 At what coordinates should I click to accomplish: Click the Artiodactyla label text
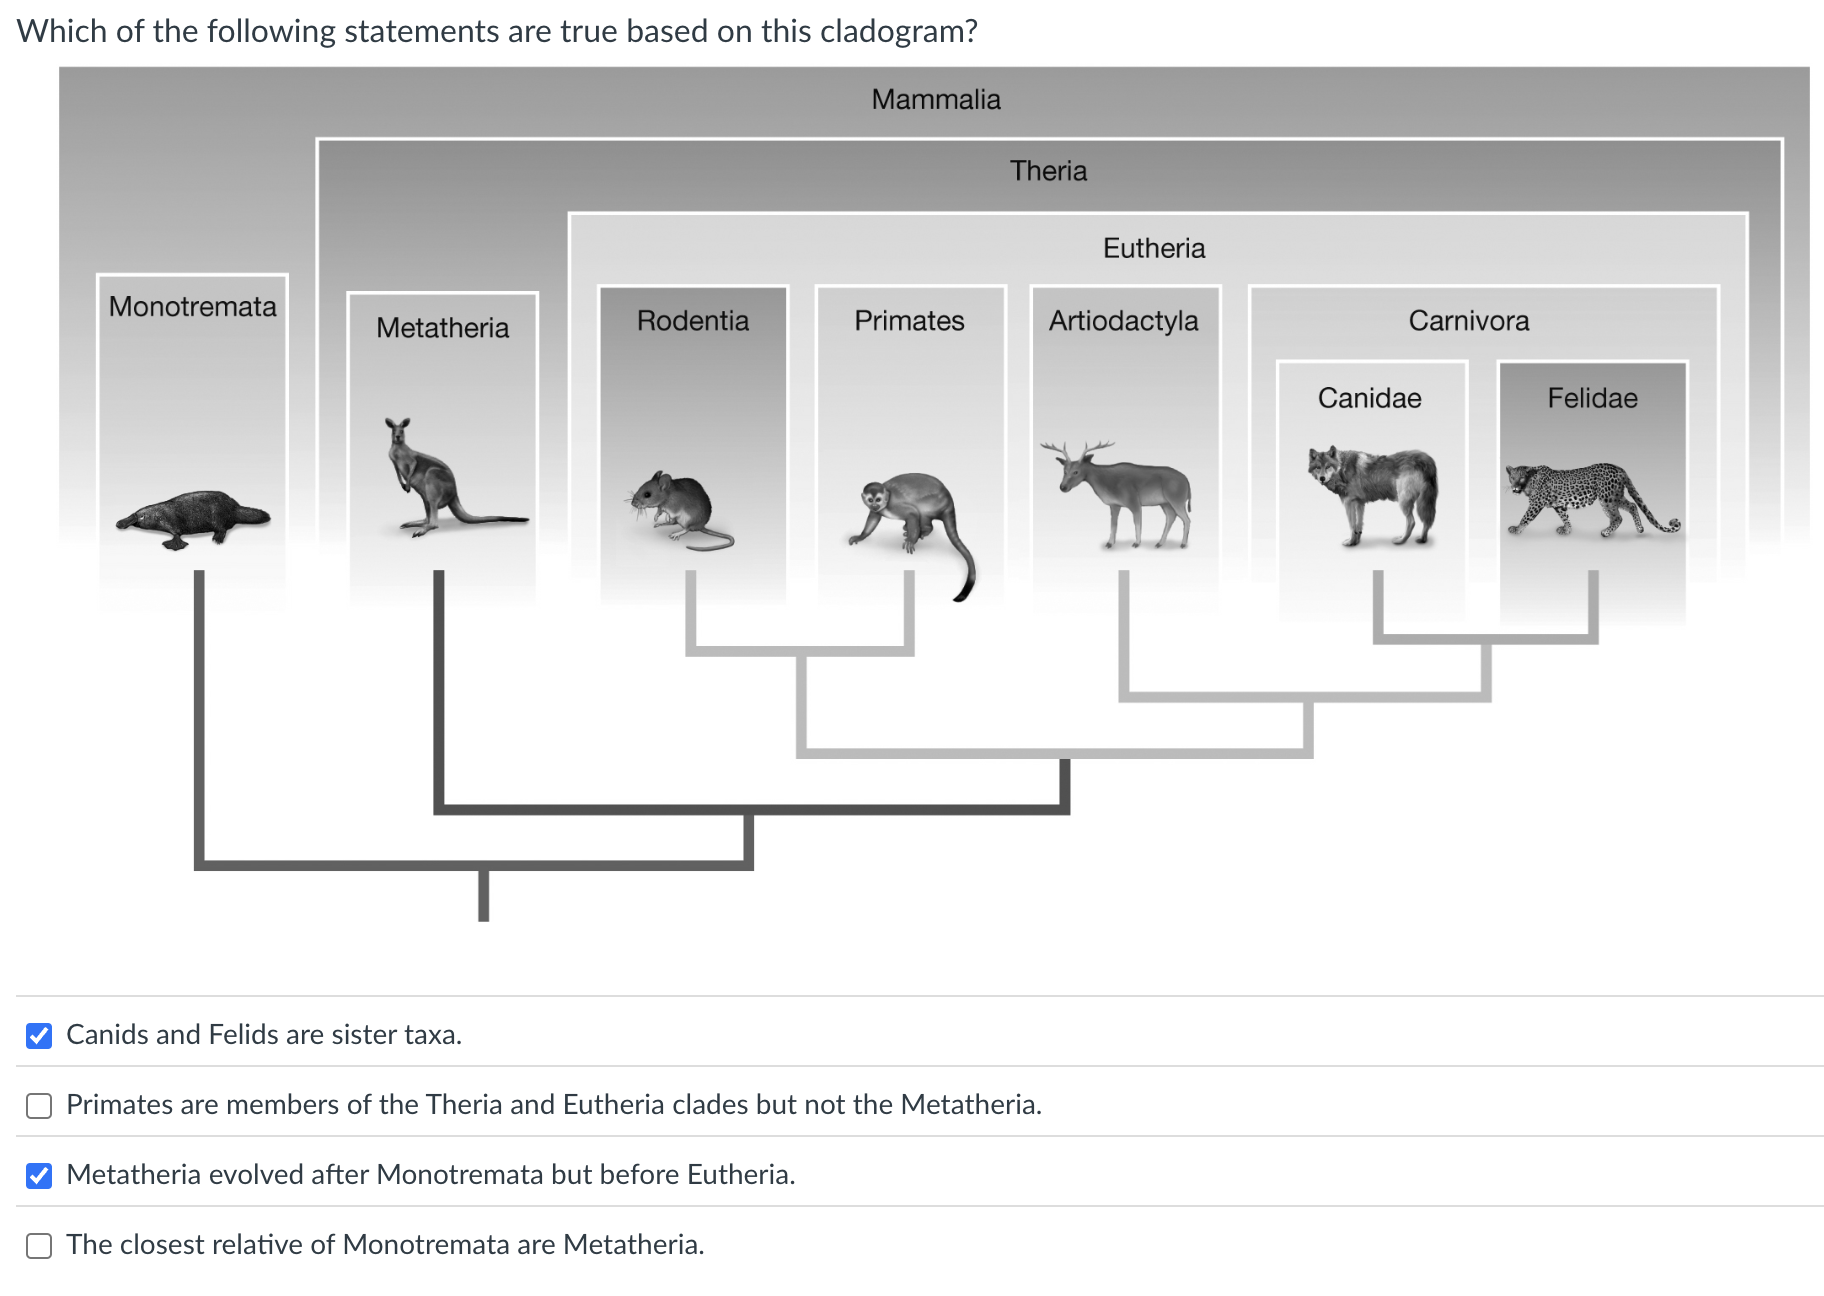[1124, 321]
